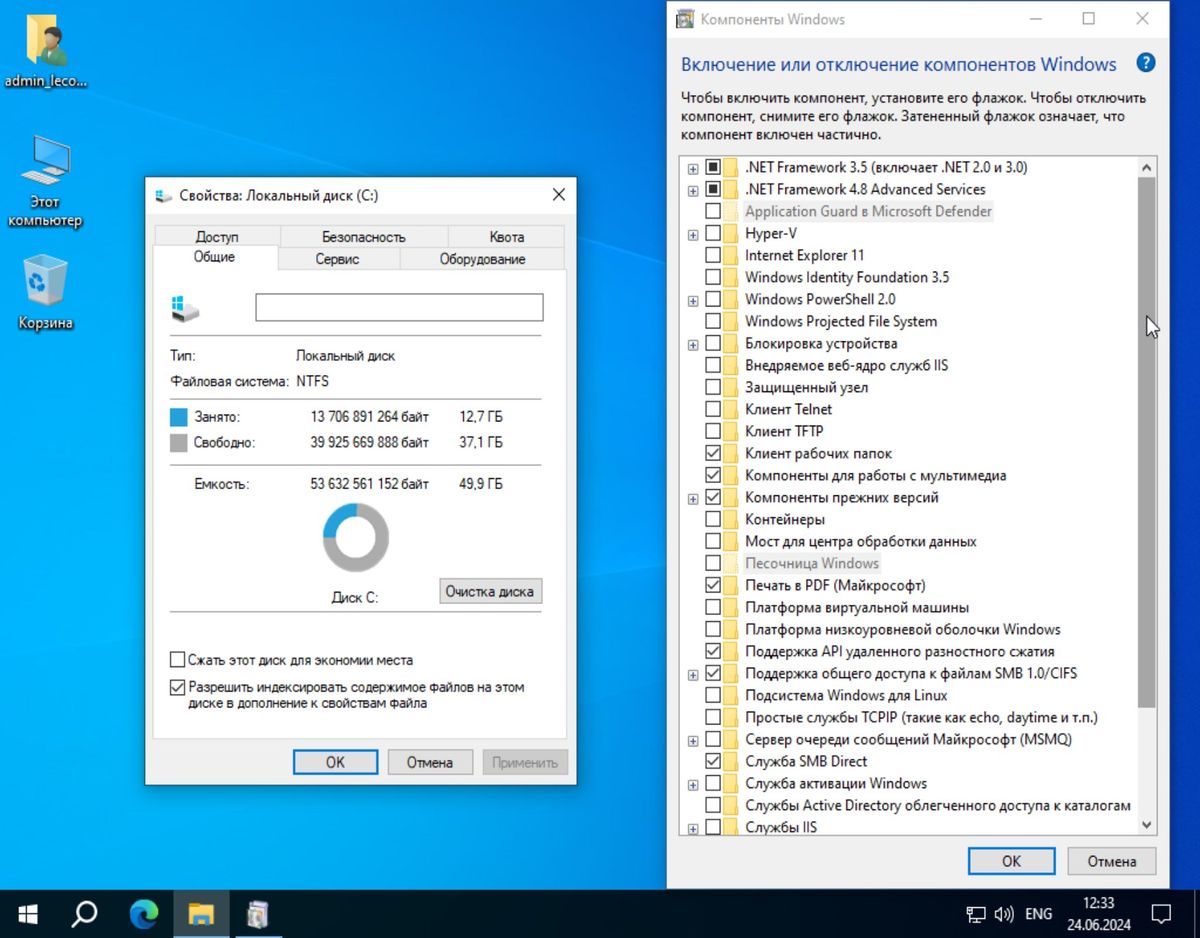Click the Очистка диска button
This screenshot has width=1200, height=938.
491,591
